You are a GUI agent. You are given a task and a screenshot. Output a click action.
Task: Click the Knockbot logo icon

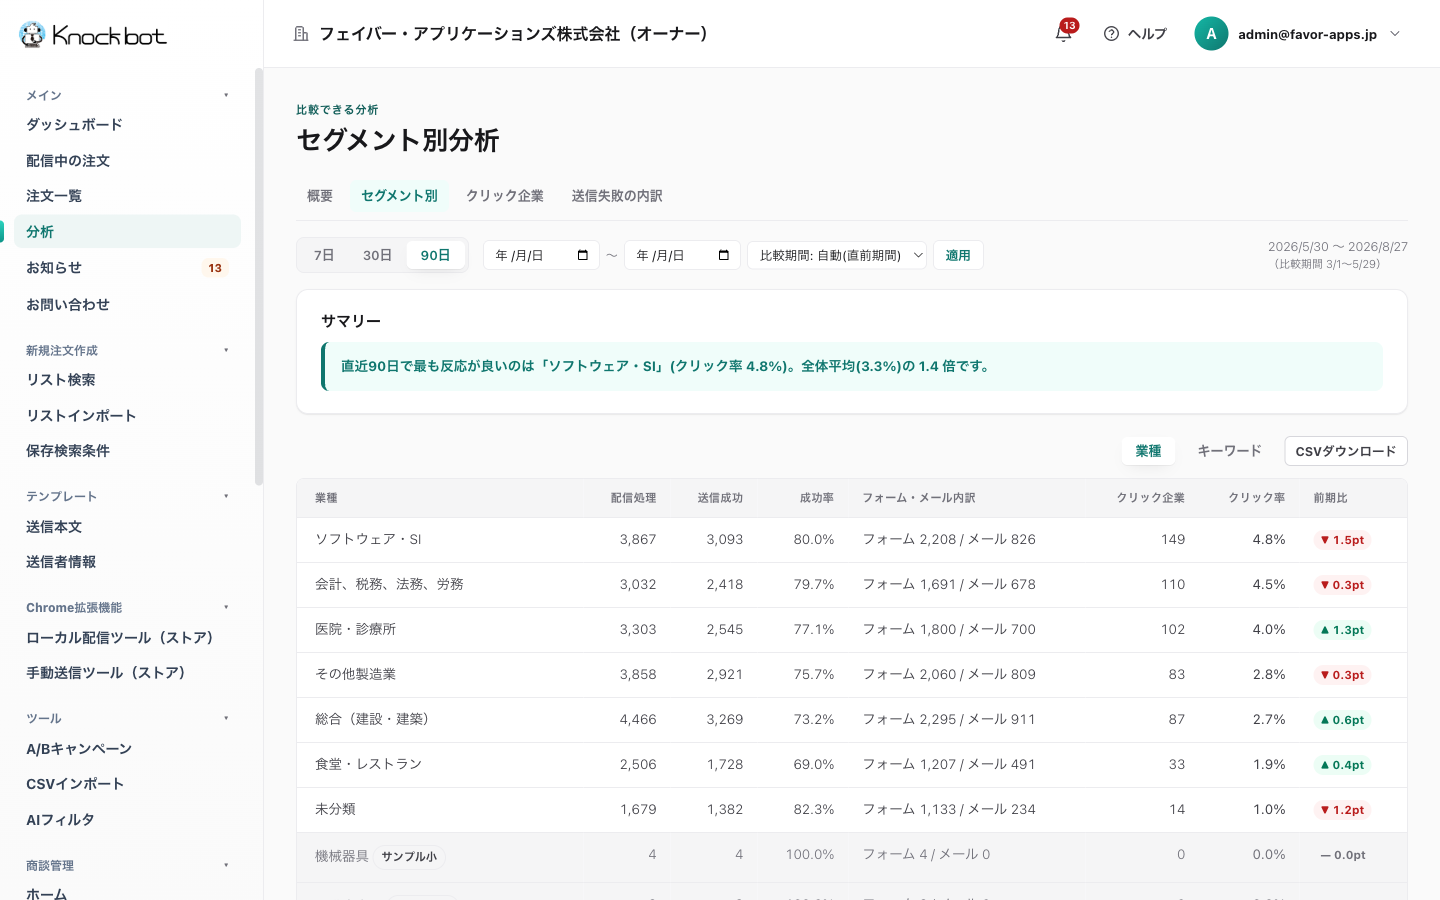tap(33, 35)
